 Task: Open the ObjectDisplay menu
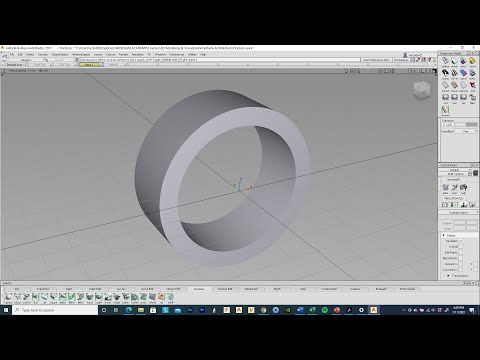coord(60,54)
